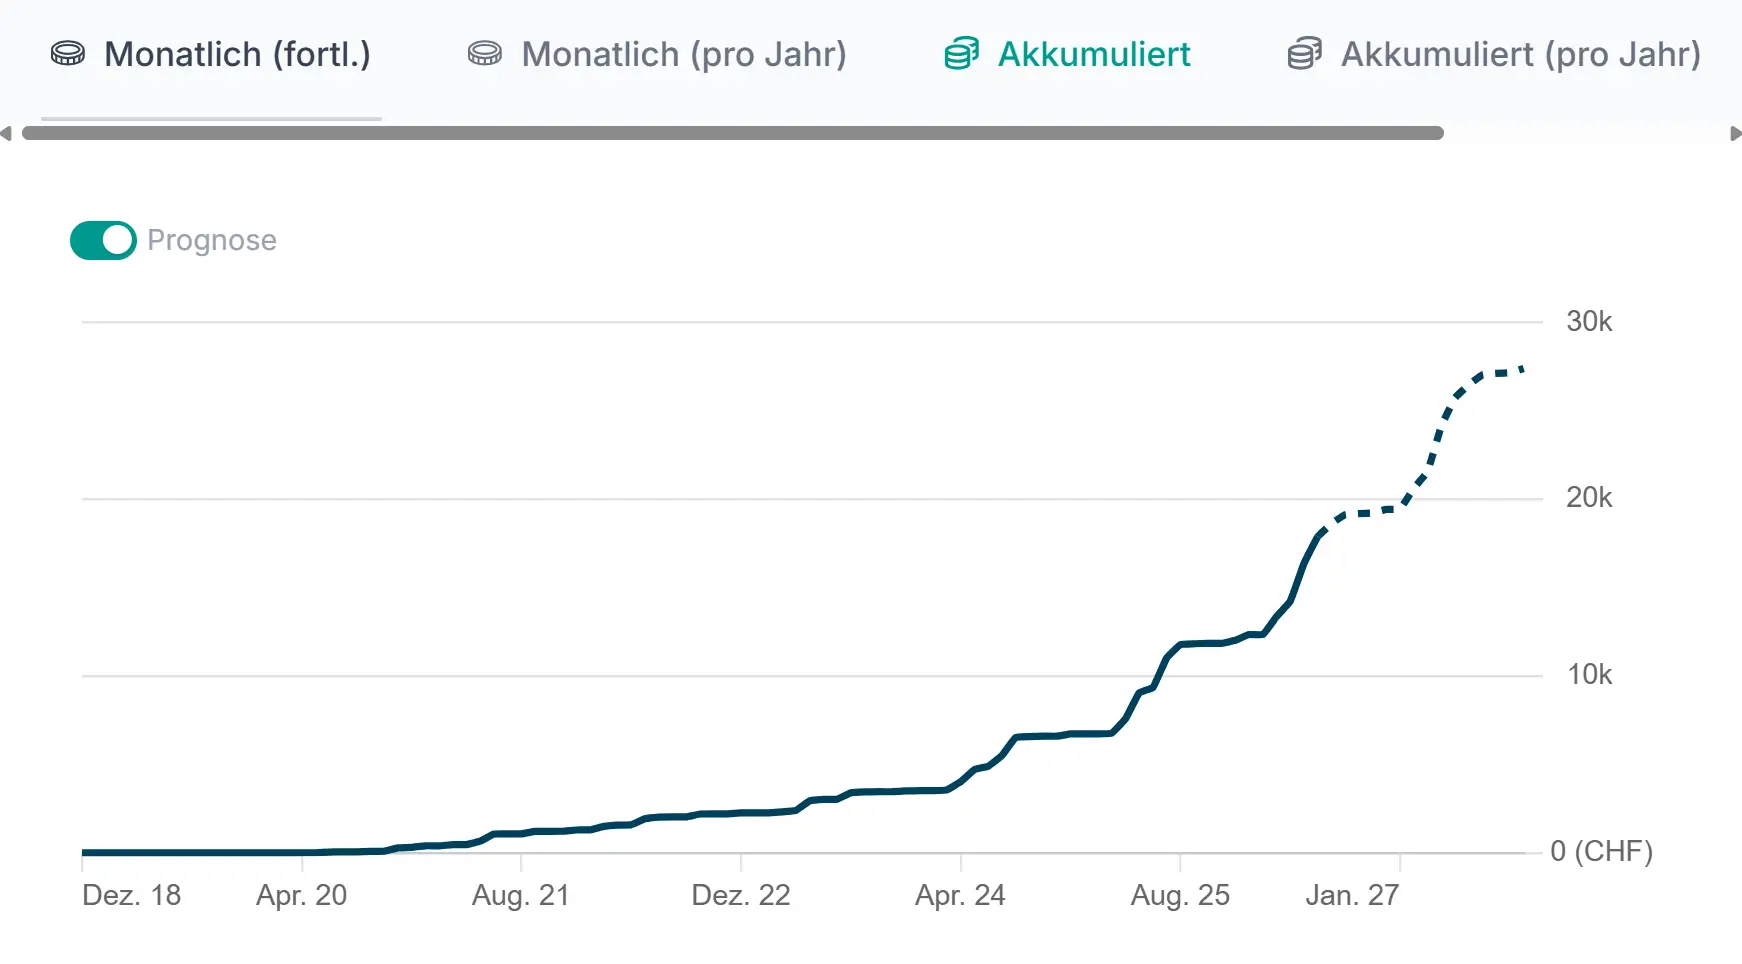Click the 20k y-axis label
The image size is (1742, 964).
[x=1589, y=498]
